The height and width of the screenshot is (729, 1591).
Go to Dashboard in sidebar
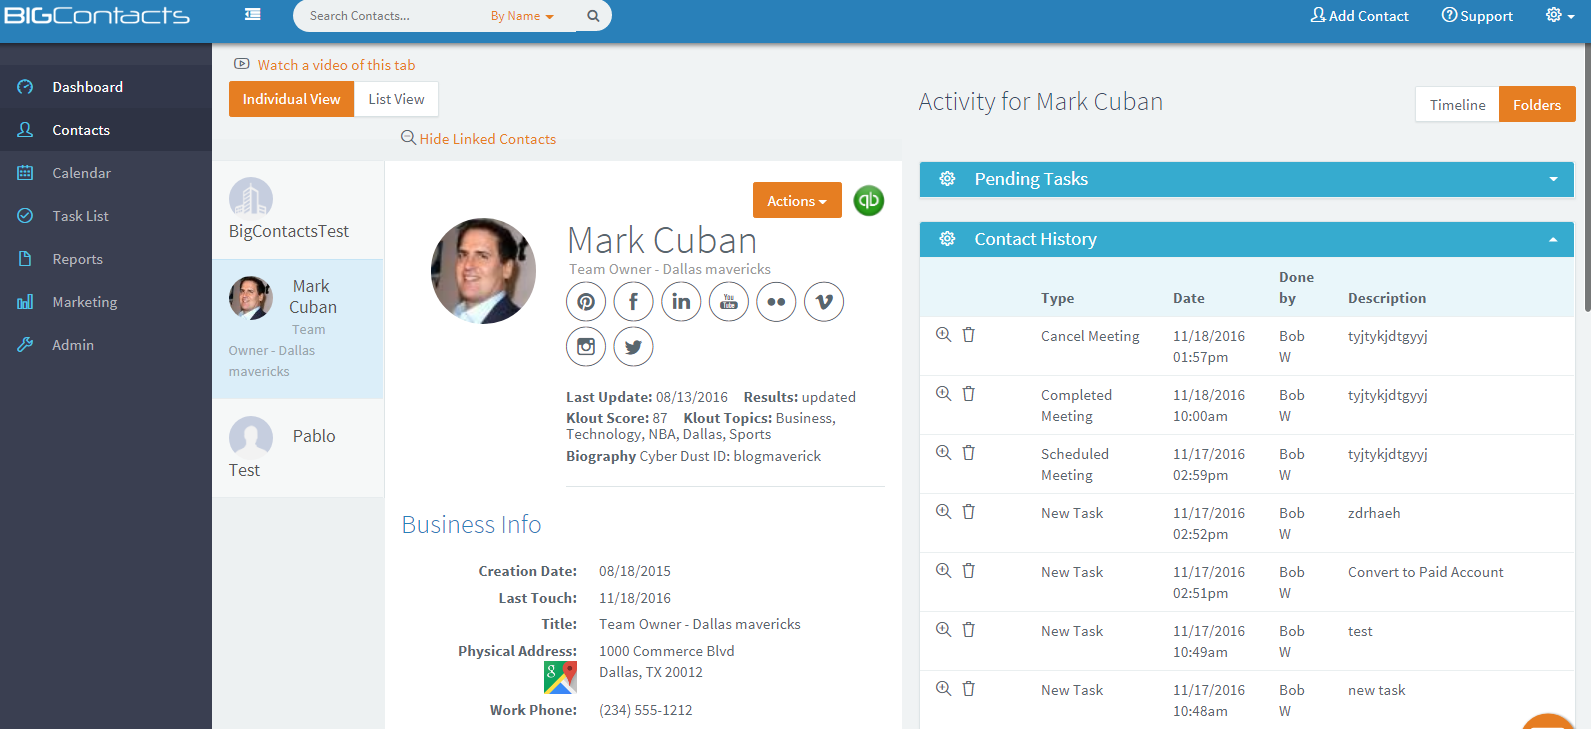pos(106,87)
